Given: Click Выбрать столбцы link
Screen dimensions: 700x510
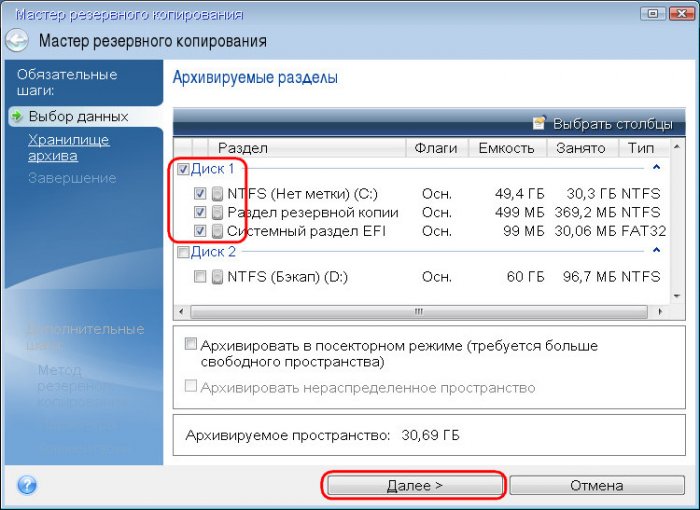Looking at the screenshot, I should (x=612, y=123).
